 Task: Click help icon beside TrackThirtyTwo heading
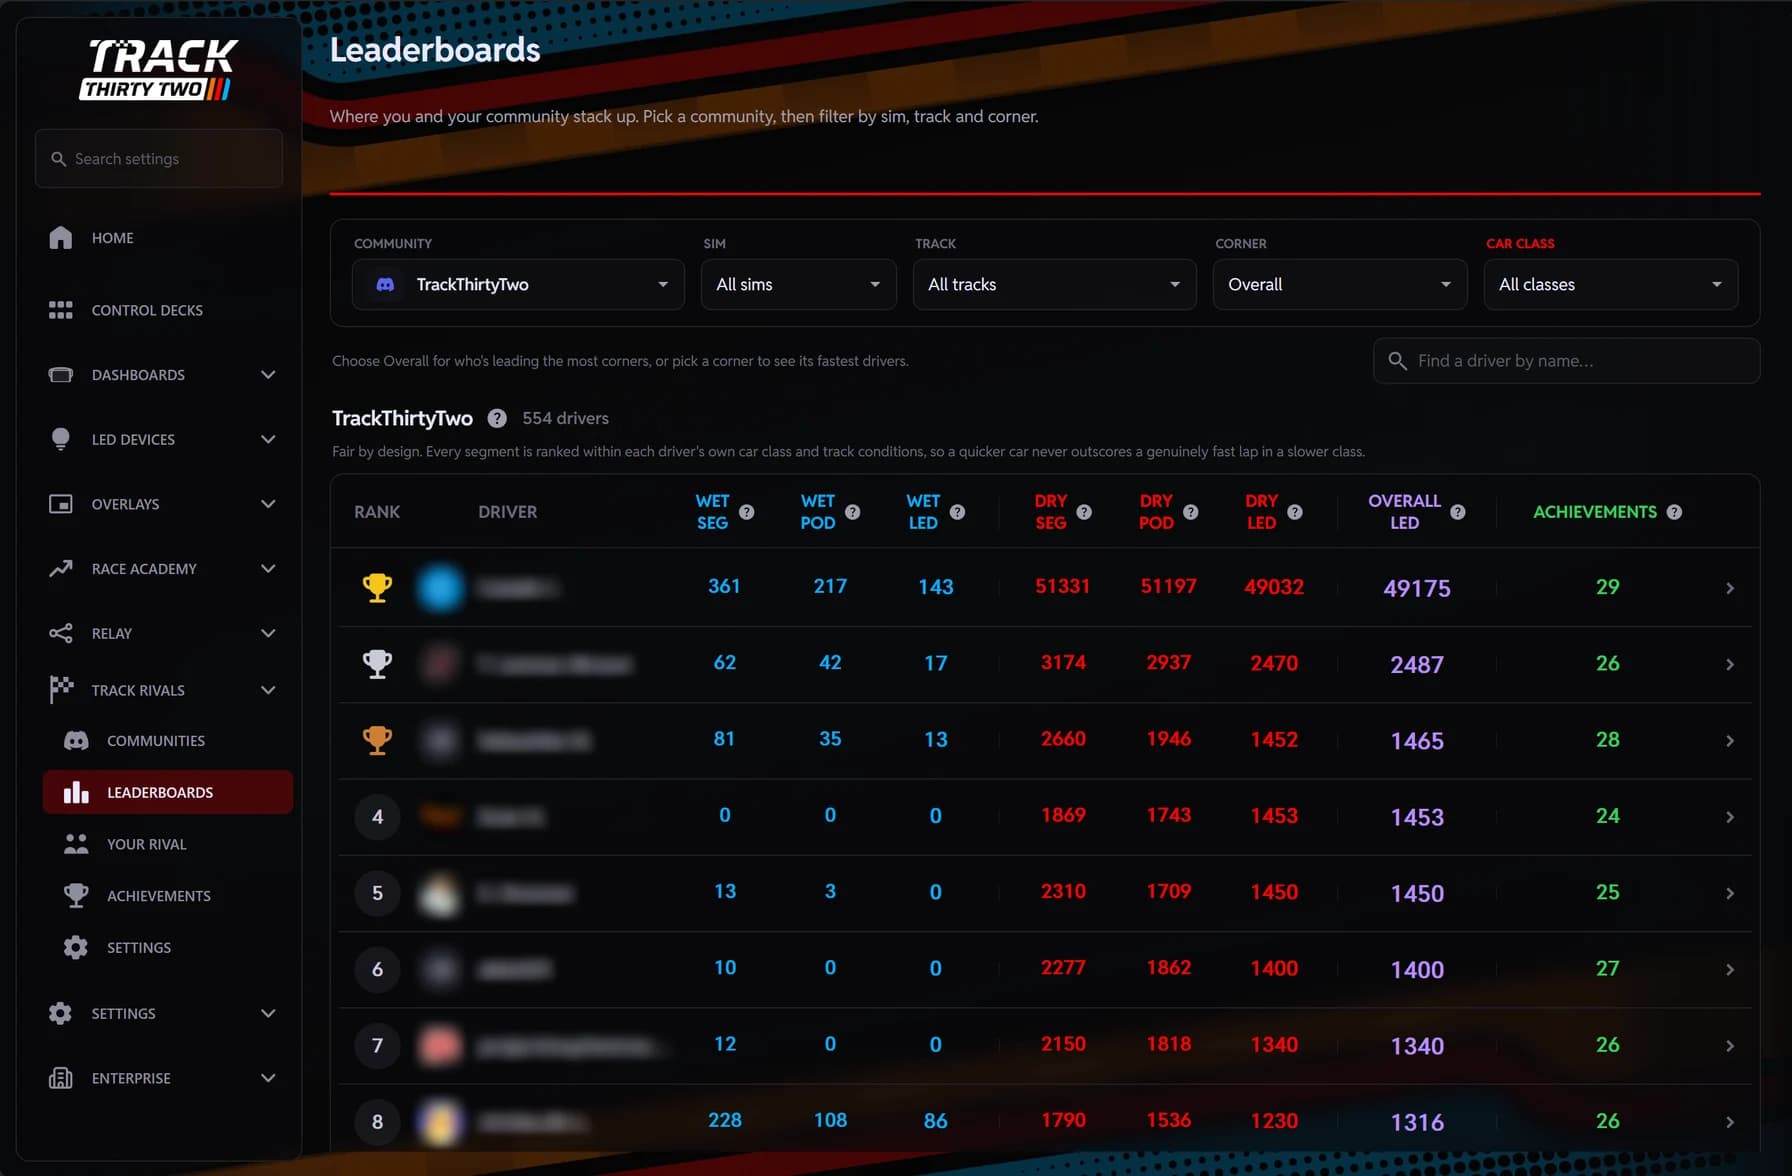click(497, 418)
